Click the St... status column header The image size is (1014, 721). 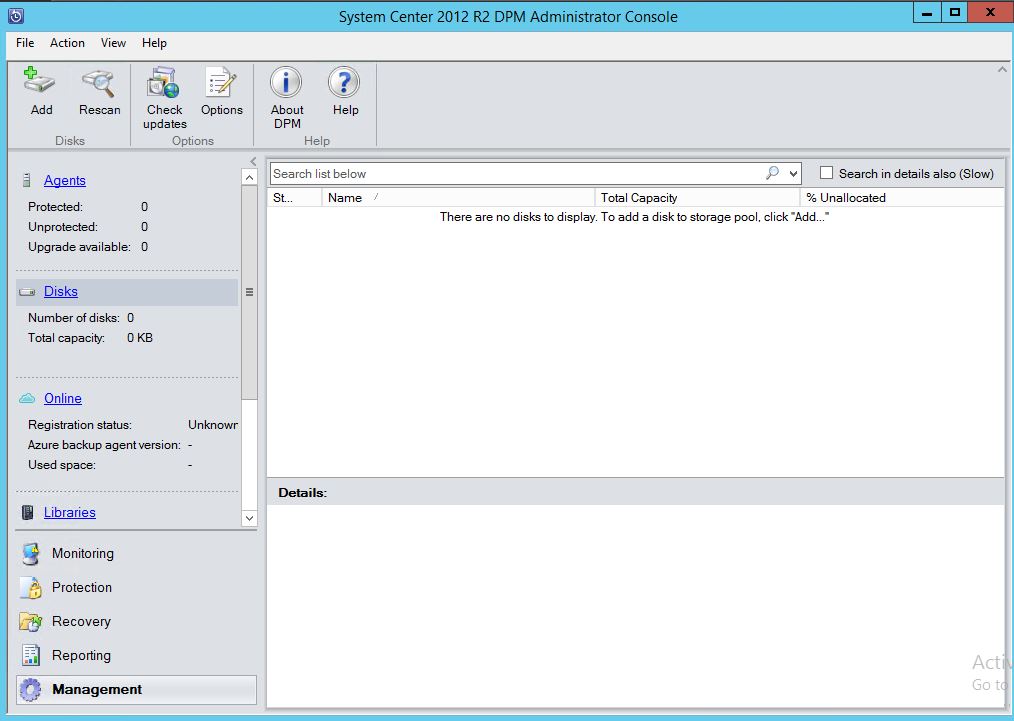click(294, 198)
